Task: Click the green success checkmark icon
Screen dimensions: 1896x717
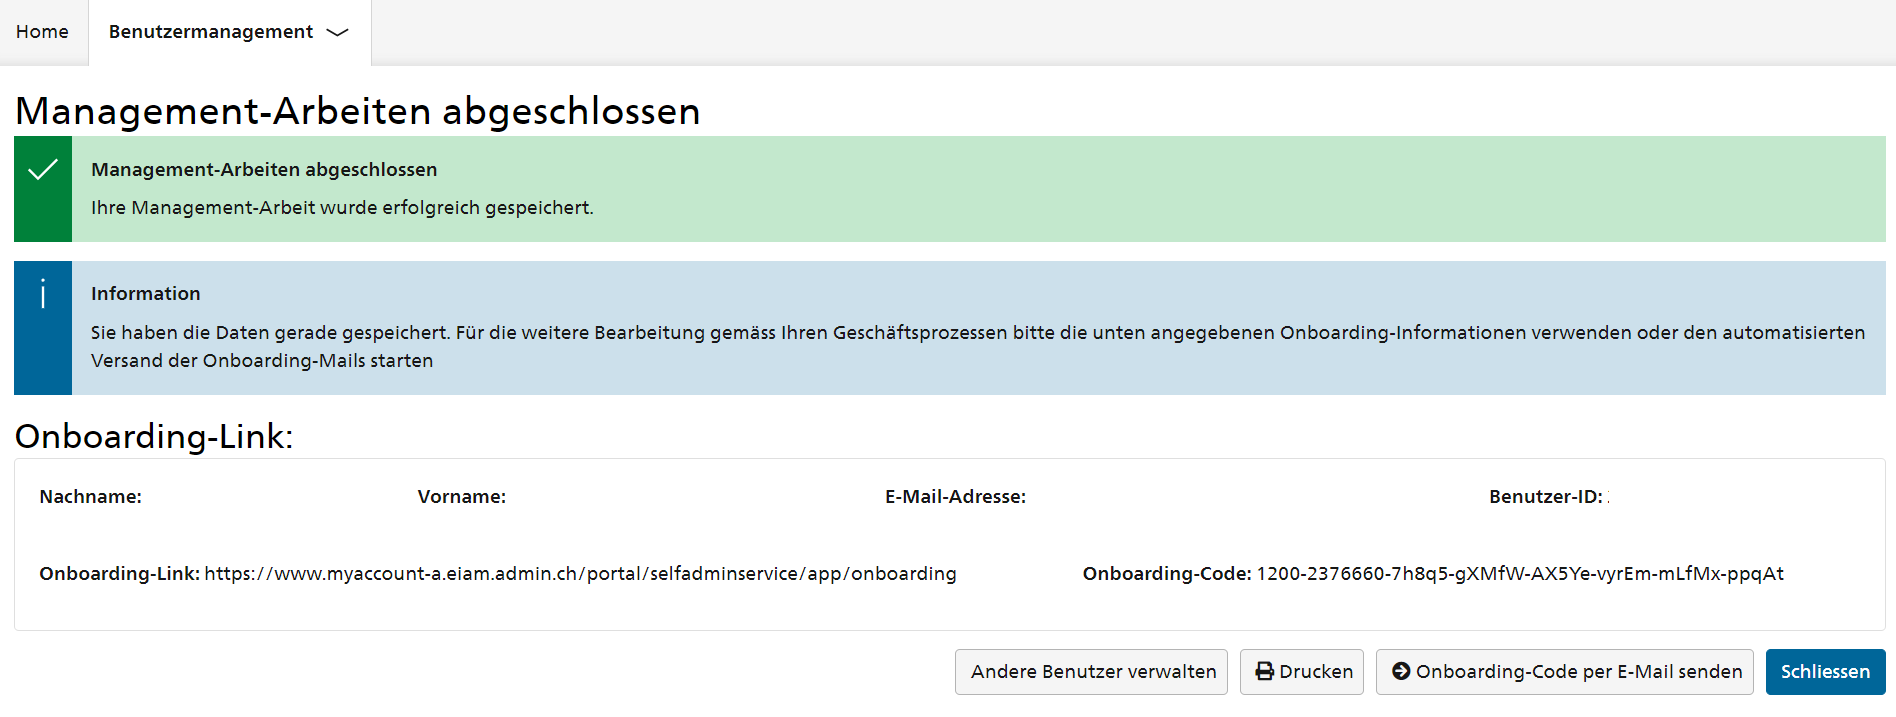Action: point(43,170)
